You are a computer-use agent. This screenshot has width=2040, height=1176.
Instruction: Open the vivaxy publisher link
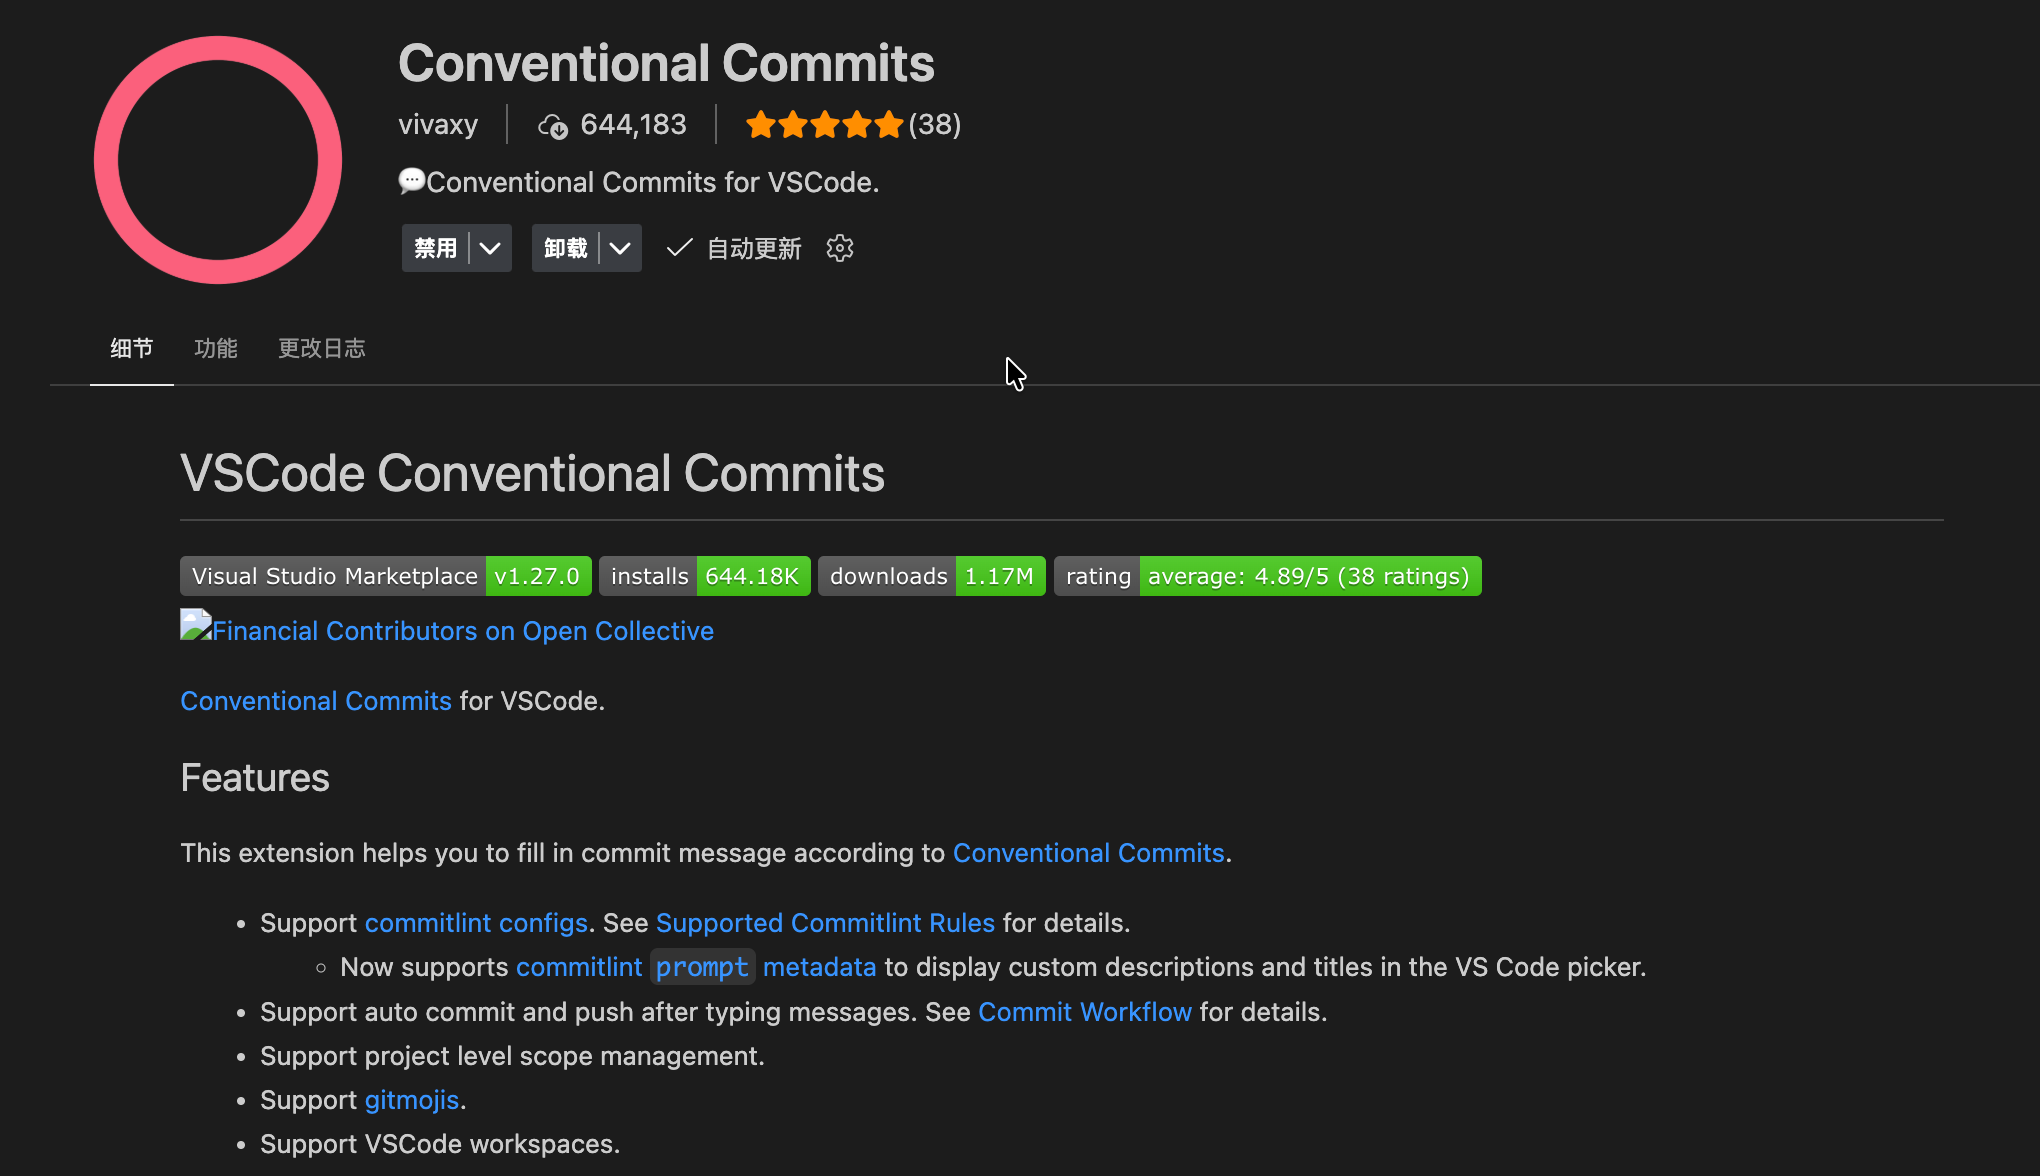tap(438, 125)
